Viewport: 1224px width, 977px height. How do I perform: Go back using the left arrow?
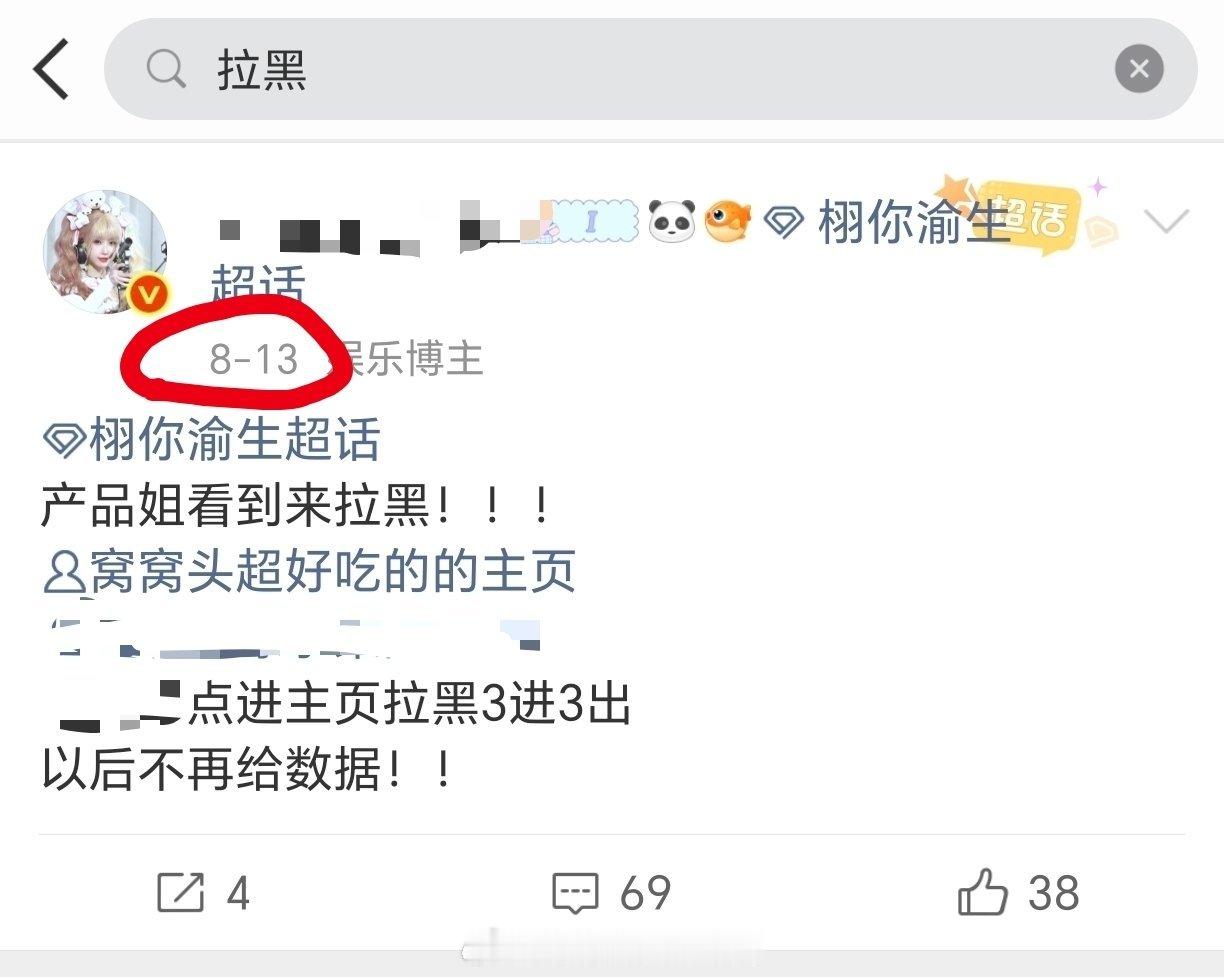[x=51, y=69]
